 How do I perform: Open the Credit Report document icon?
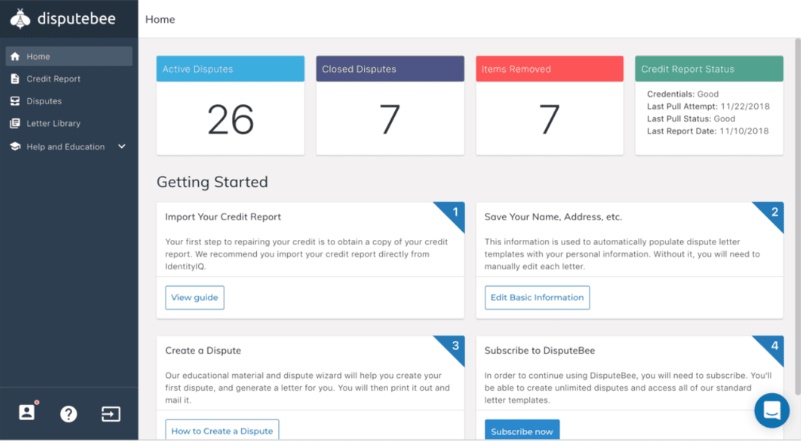pyautogui.click(x=15, y=79)
